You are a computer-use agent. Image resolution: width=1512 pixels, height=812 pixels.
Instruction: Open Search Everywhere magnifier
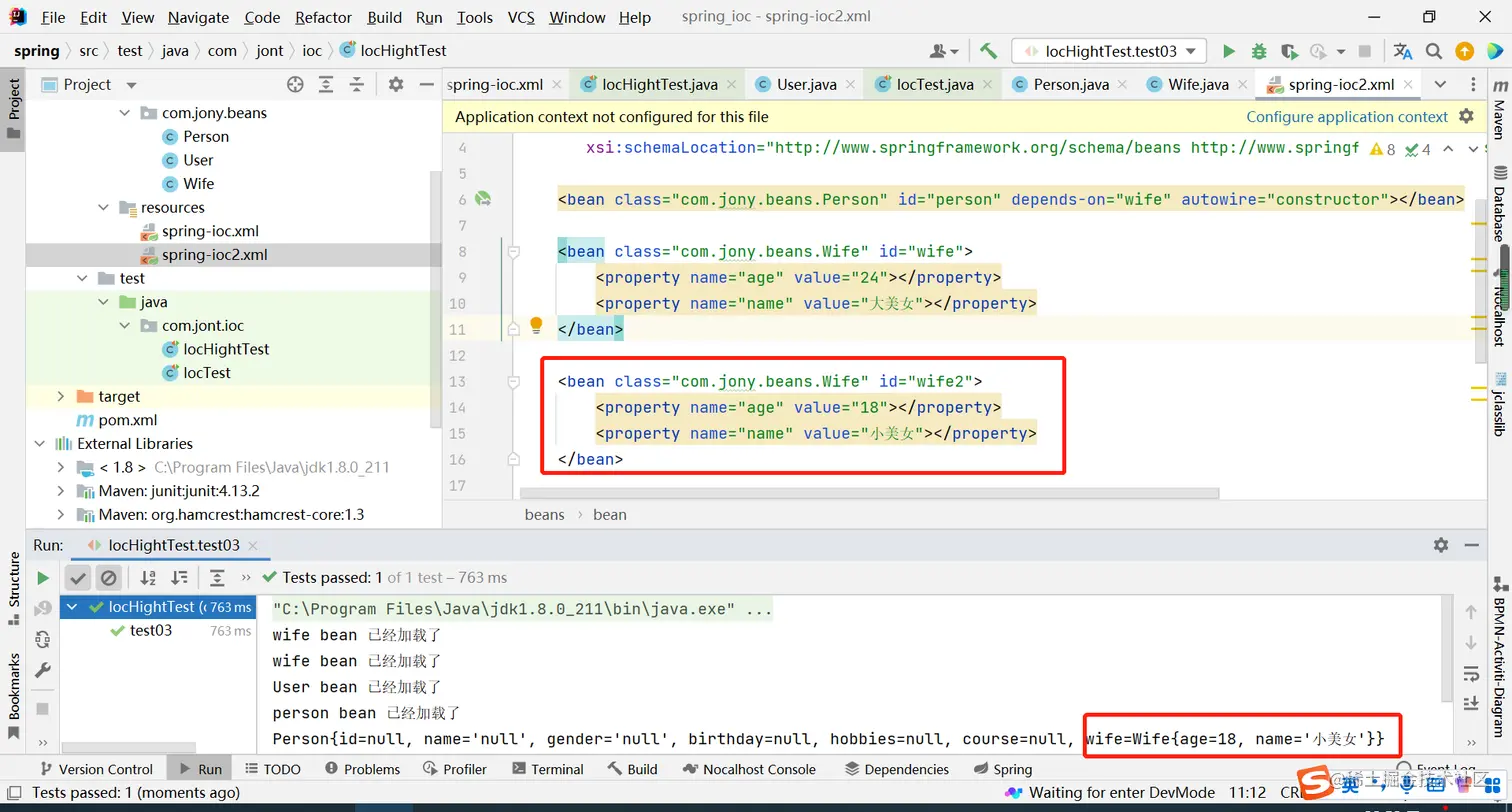click(1434, 51)
